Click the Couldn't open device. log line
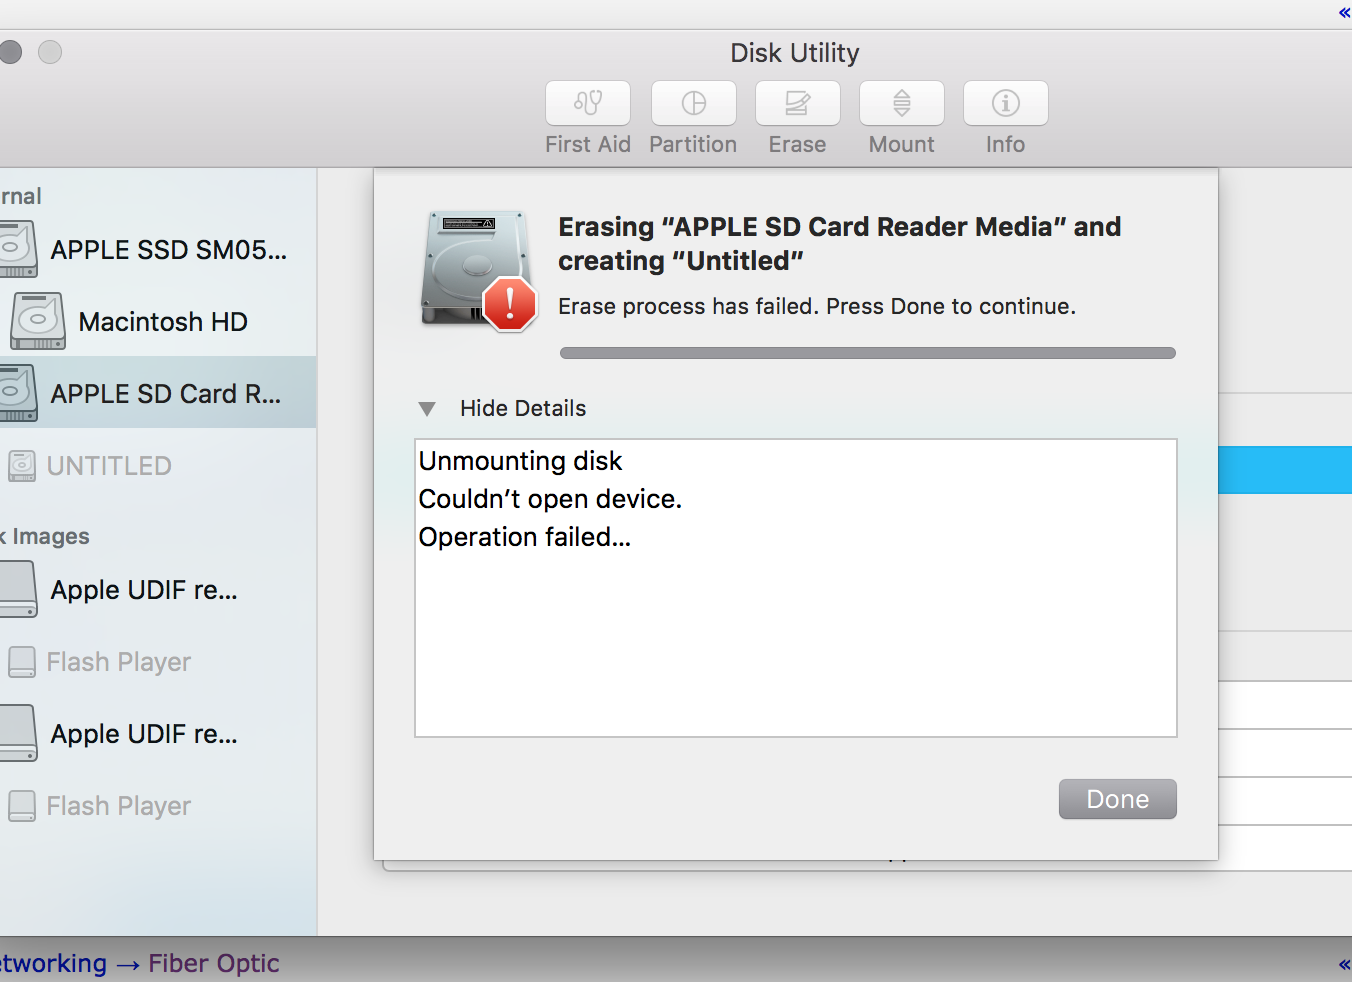The image size is (1352, 982). pyautogui.click(x=550, y=499)
